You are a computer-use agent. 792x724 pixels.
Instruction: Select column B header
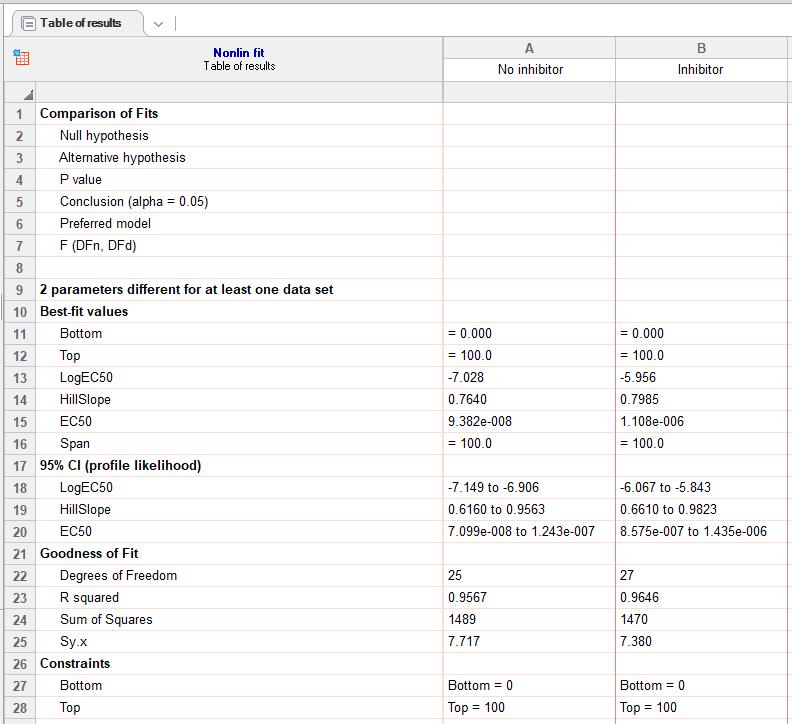(x=701, y=48)
